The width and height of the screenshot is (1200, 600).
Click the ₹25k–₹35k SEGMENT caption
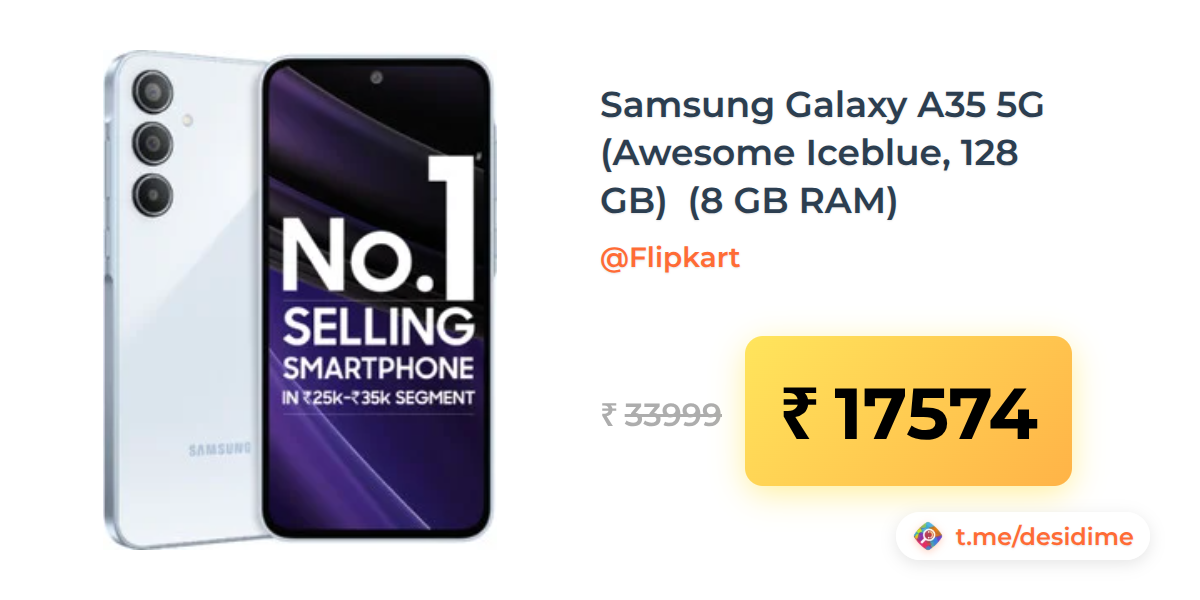[x=379, y=397]
